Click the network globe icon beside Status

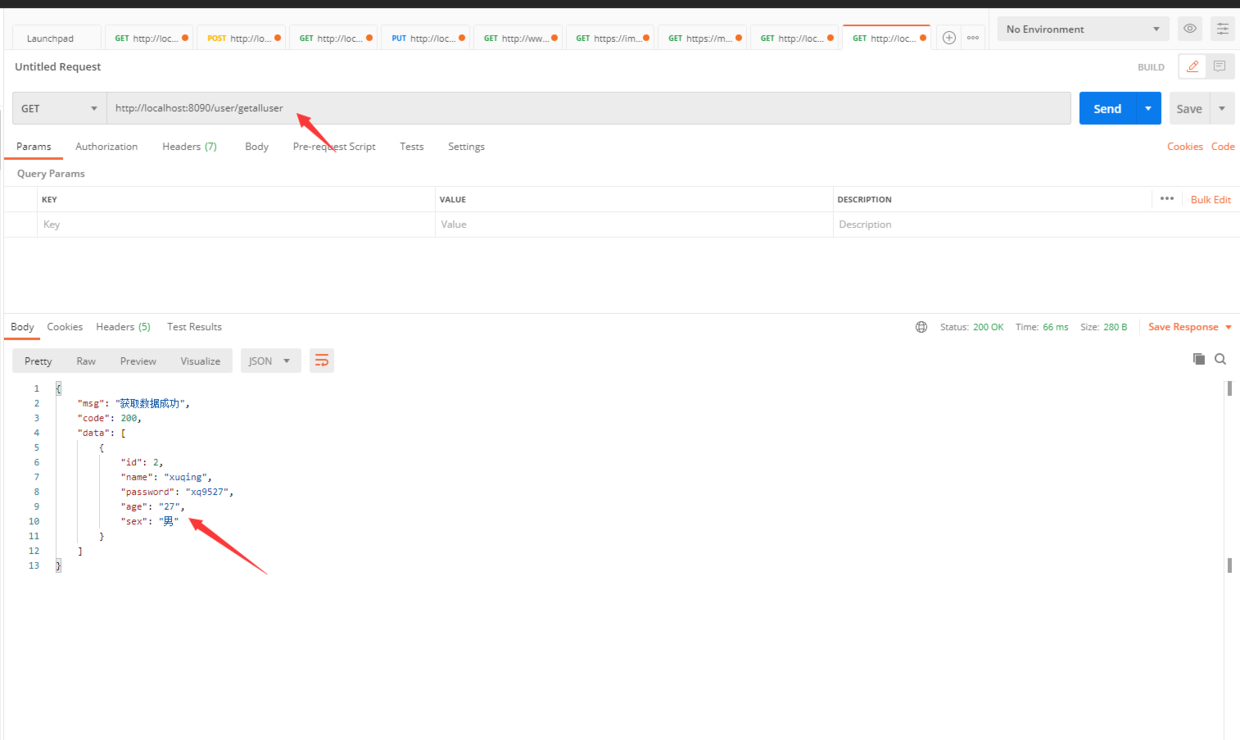tap(921, 327)
